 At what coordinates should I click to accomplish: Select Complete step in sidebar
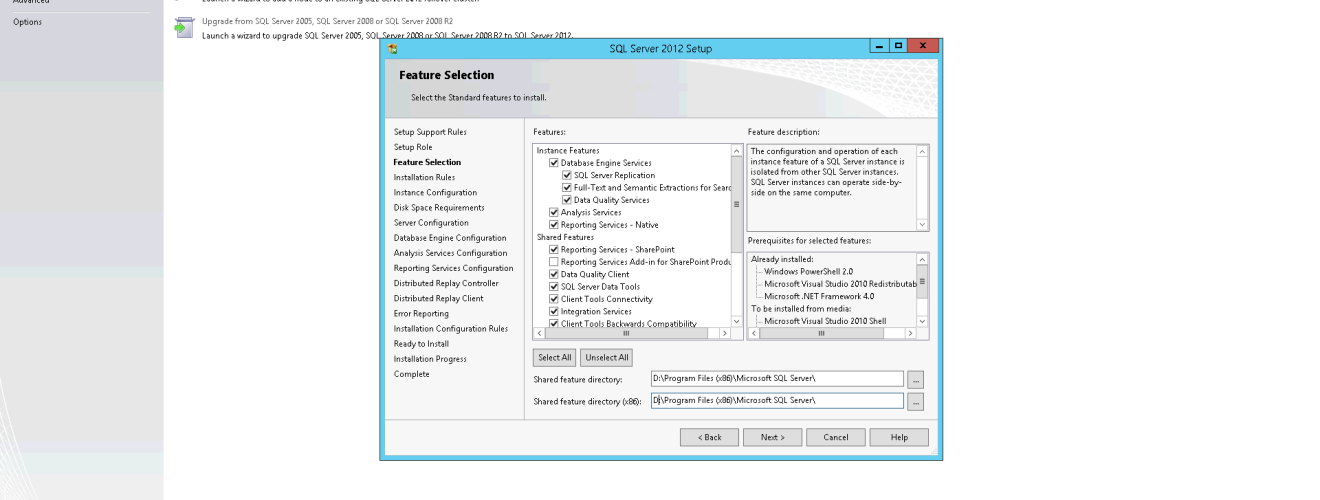[411, 374]
